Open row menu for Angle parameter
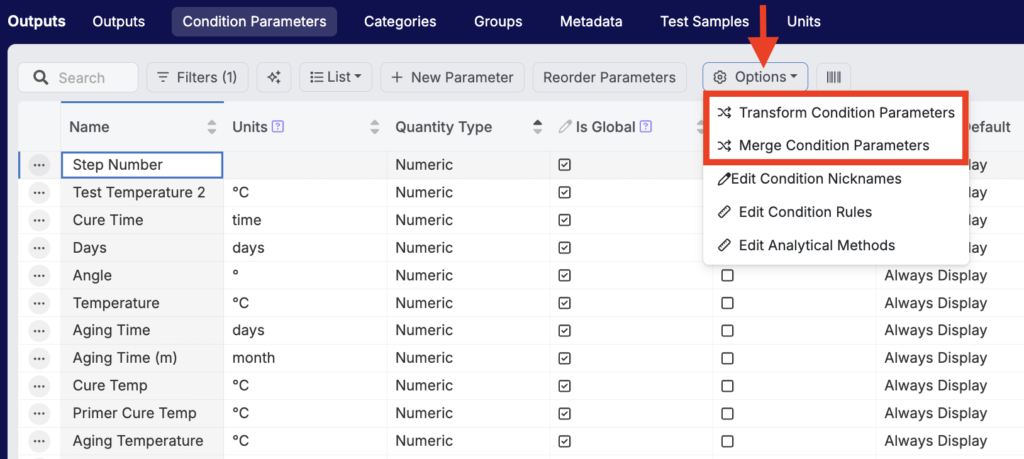 (x=39, y=276)
